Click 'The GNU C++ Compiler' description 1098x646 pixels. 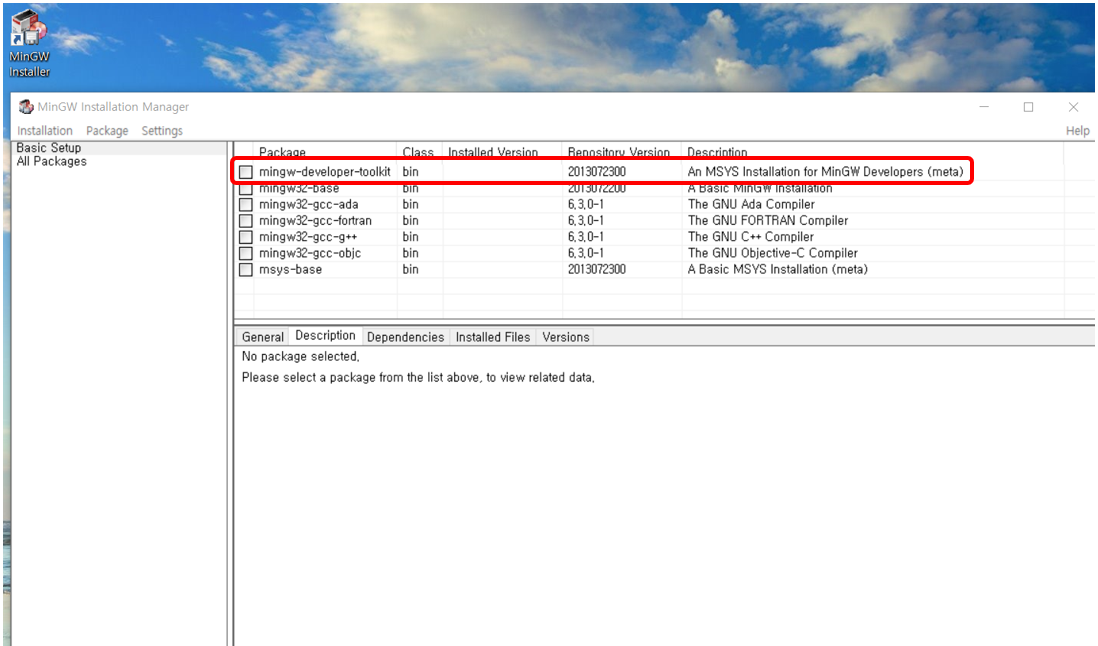coord(751,237)
